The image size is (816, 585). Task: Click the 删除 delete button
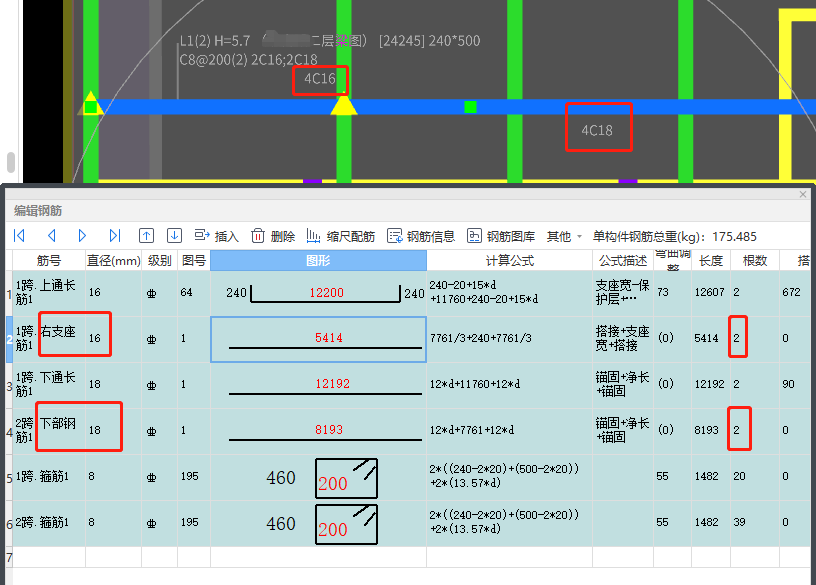[273, 236]
